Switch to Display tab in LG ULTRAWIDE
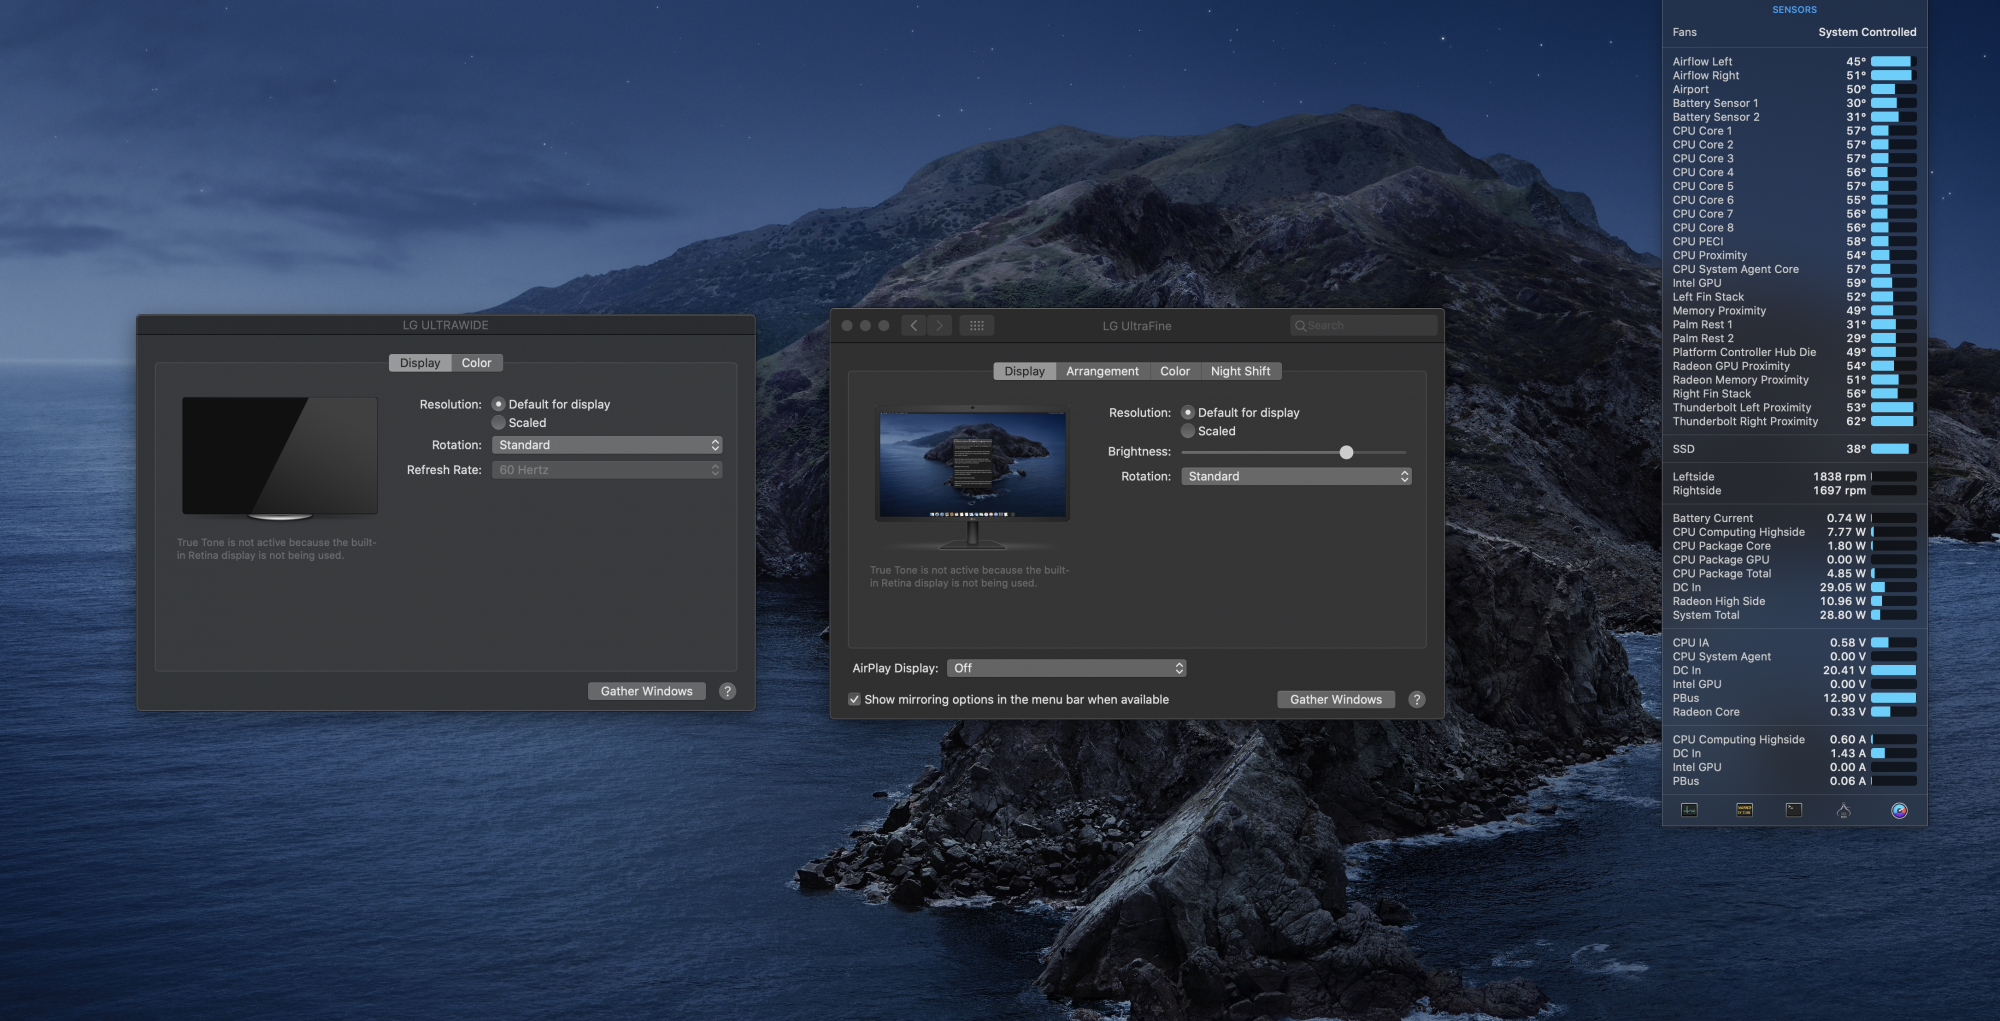2000x1021 pixels. tap(420, 363)
